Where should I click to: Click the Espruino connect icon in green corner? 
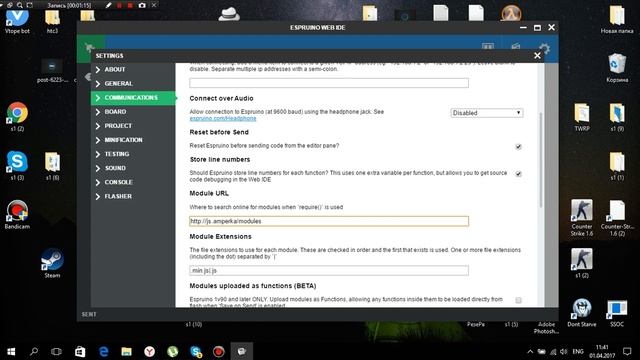90,48
